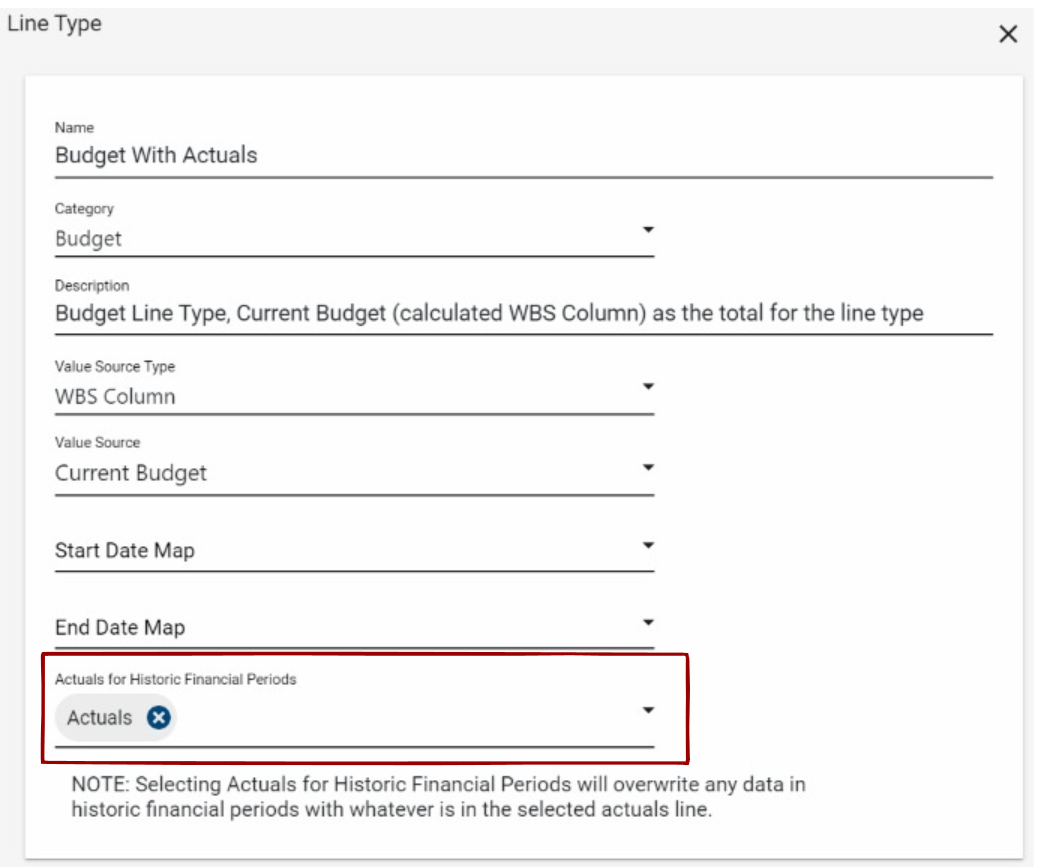
Task: Click the Name field 'Budget With Actuals'
Action: pos(156,155)
